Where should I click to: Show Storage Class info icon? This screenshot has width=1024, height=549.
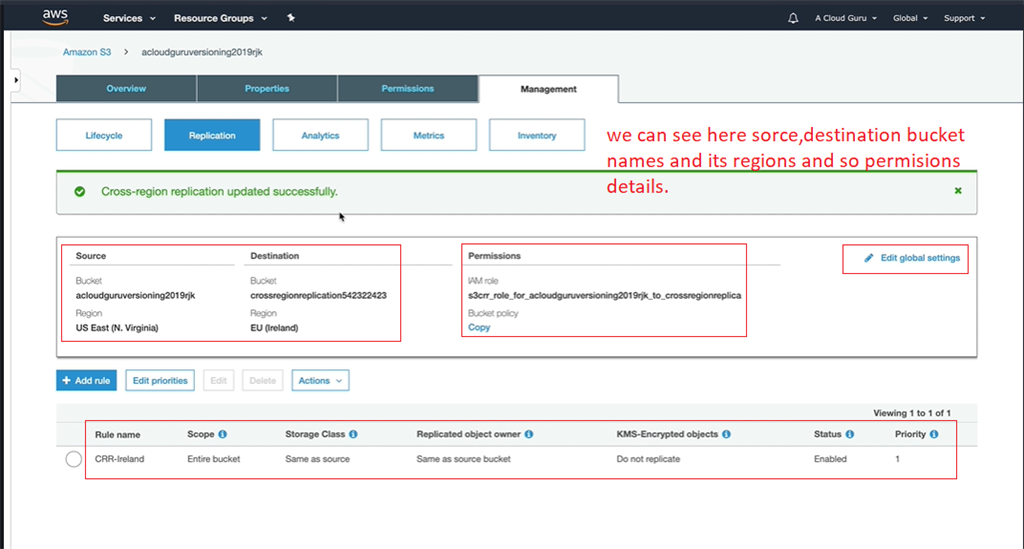point(353,434)
